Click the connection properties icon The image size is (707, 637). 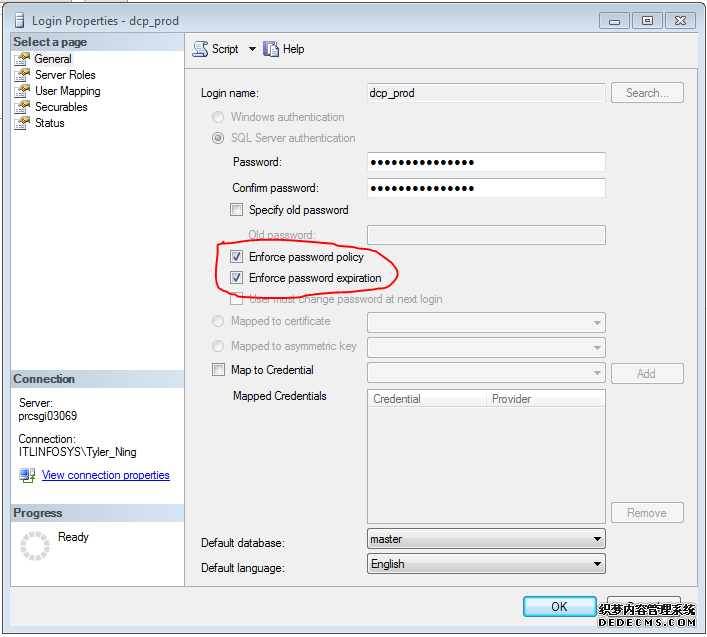coord(27,475)
